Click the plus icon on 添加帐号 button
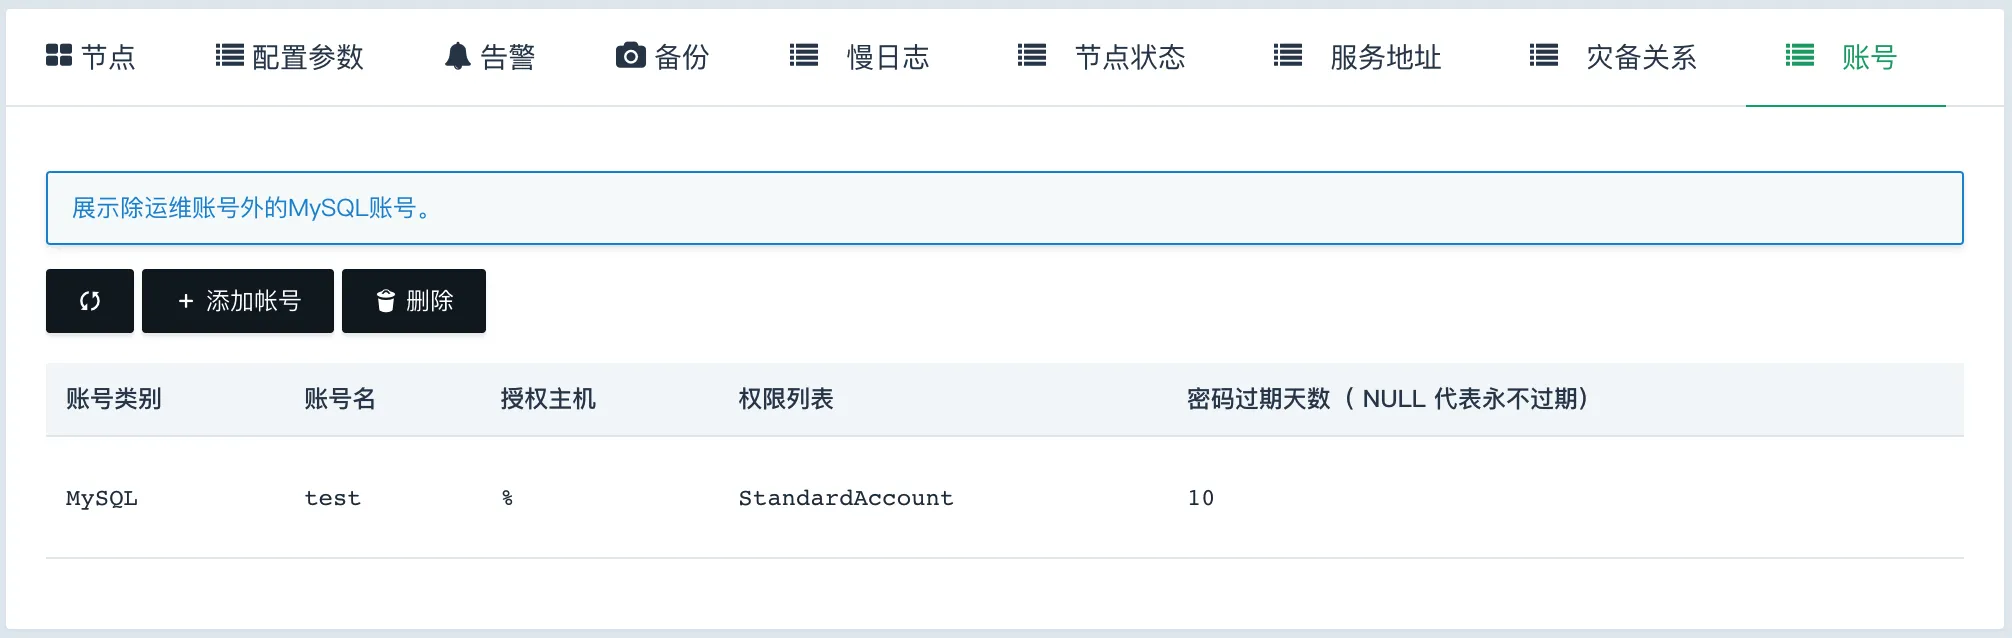Viewport: 2012px width, 638px height. tap(184, 301)
